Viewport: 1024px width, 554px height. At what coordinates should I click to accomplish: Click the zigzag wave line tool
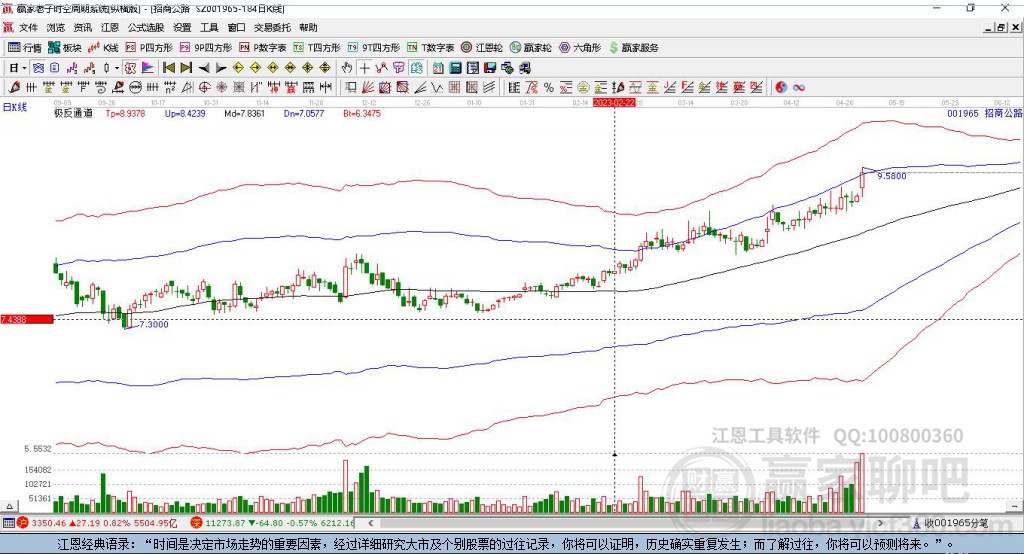(x=437, y=88)
